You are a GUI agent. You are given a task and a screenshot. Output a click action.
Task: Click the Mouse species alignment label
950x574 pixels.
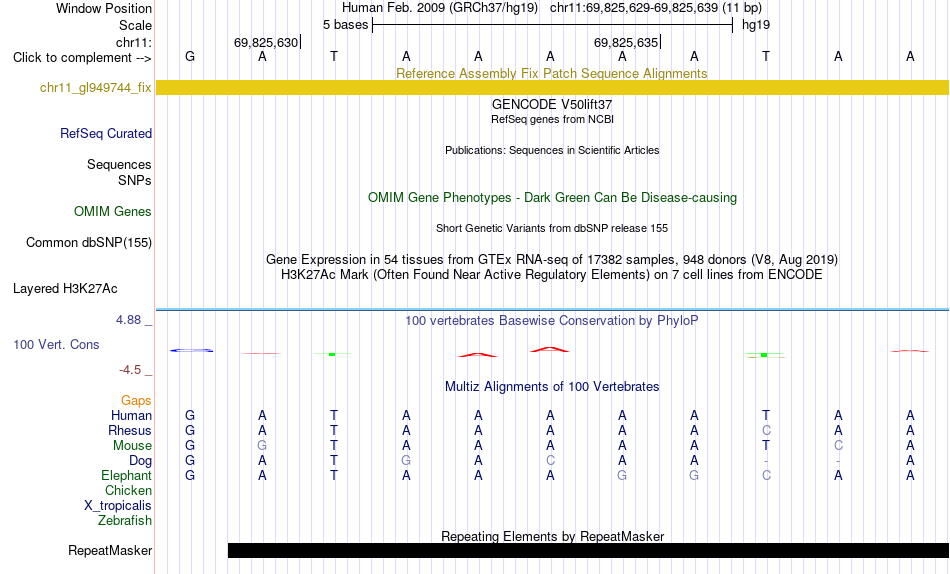coord(132,446)
